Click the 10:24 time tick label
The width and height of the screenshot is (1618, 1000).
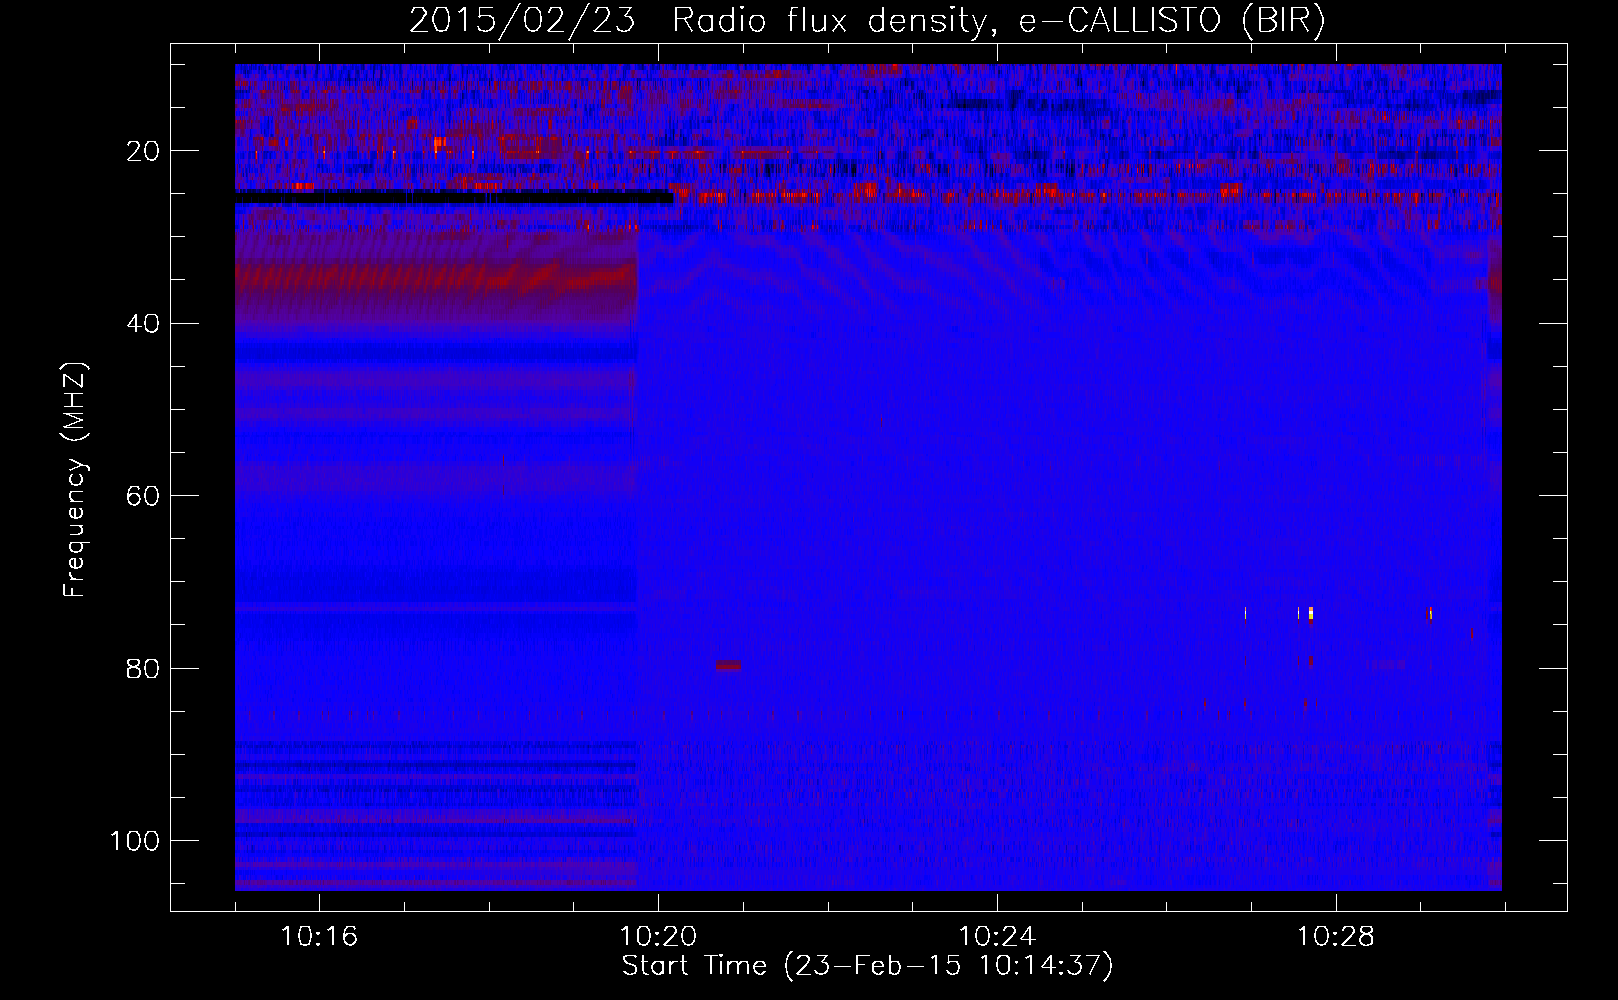997,937
